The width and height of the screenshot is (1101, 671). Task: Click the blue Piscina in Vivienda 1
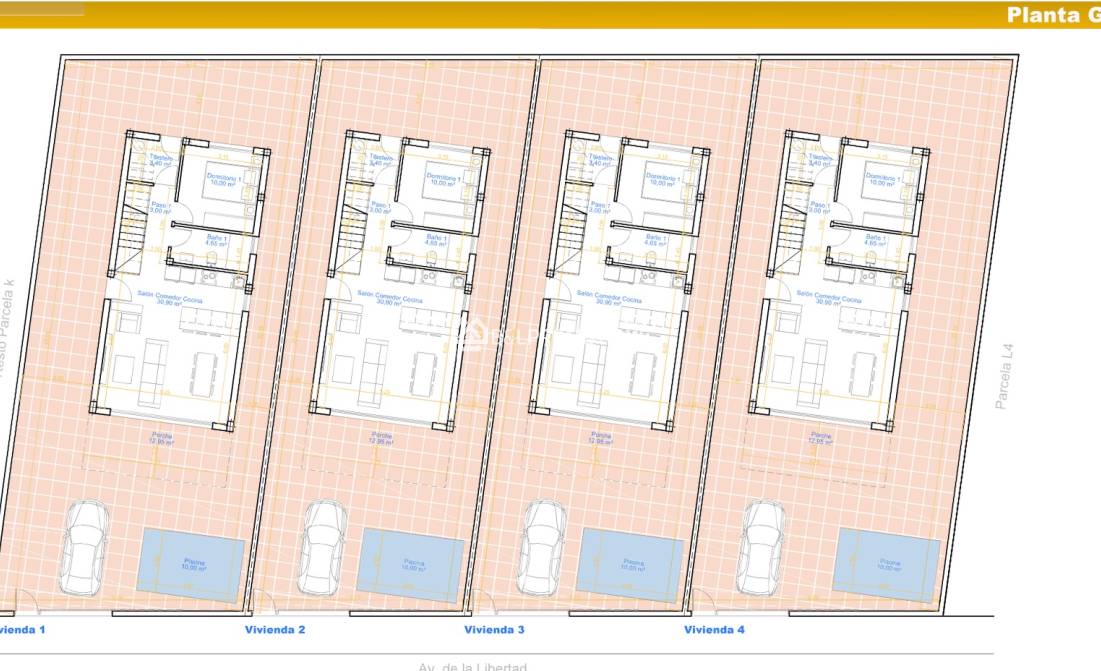pos(192,564)
